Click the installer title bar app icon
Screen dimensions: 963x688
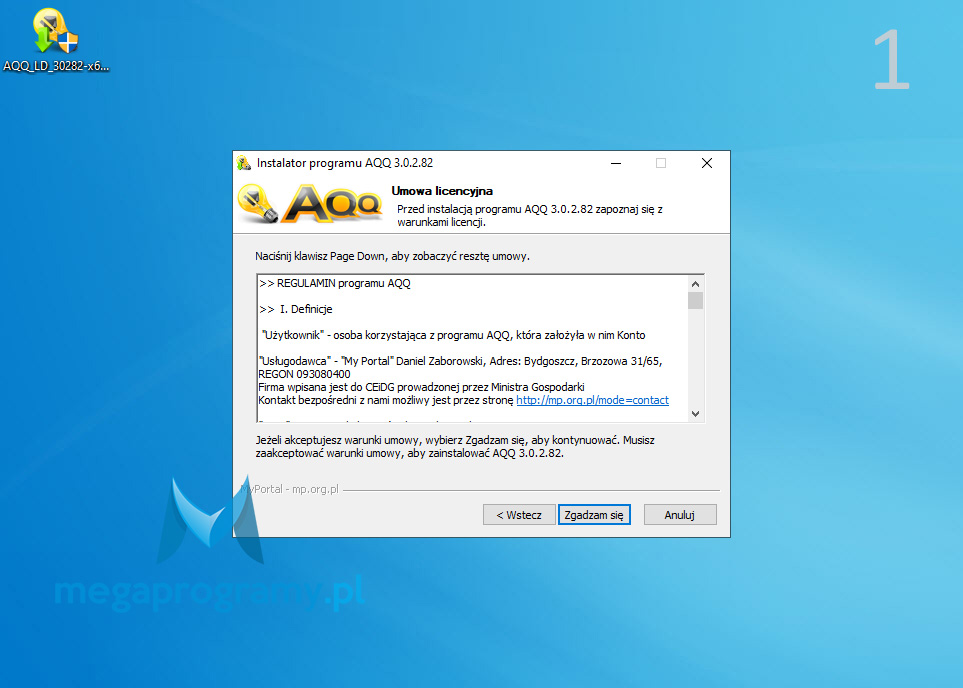pos(244,163)
